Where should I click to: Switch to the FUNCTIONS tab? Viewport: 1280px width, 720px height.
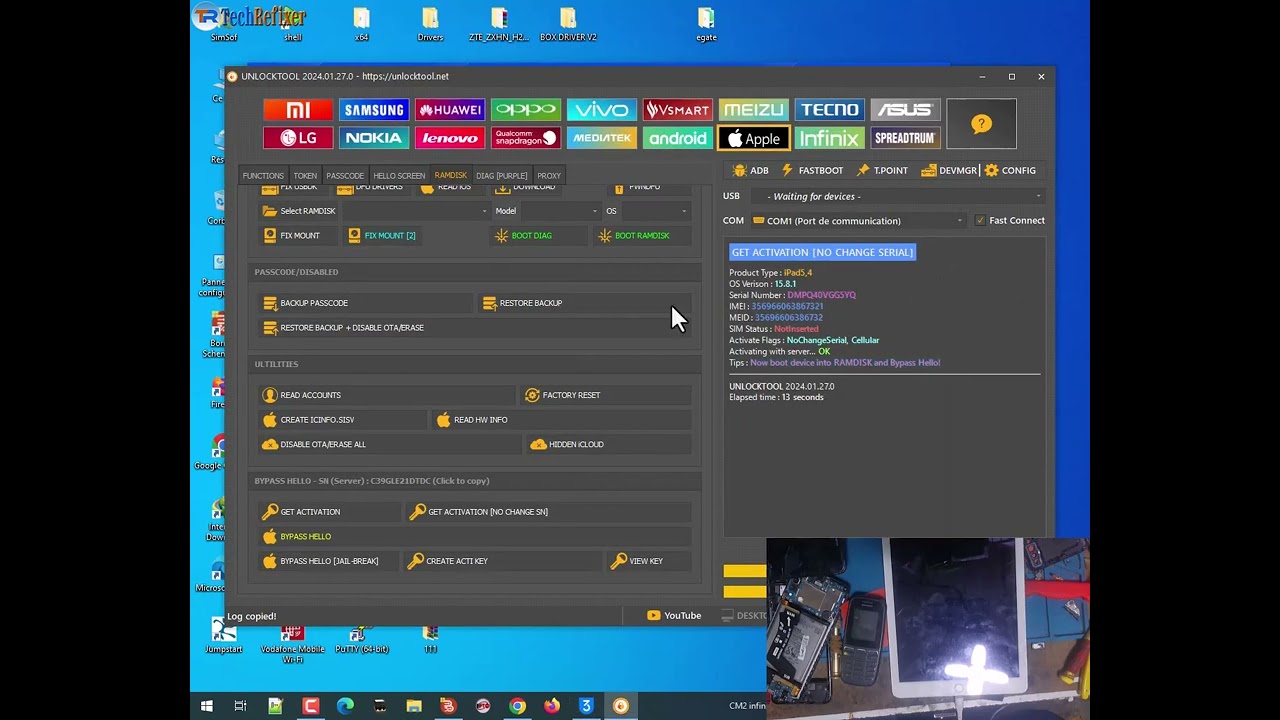point(263,176)
